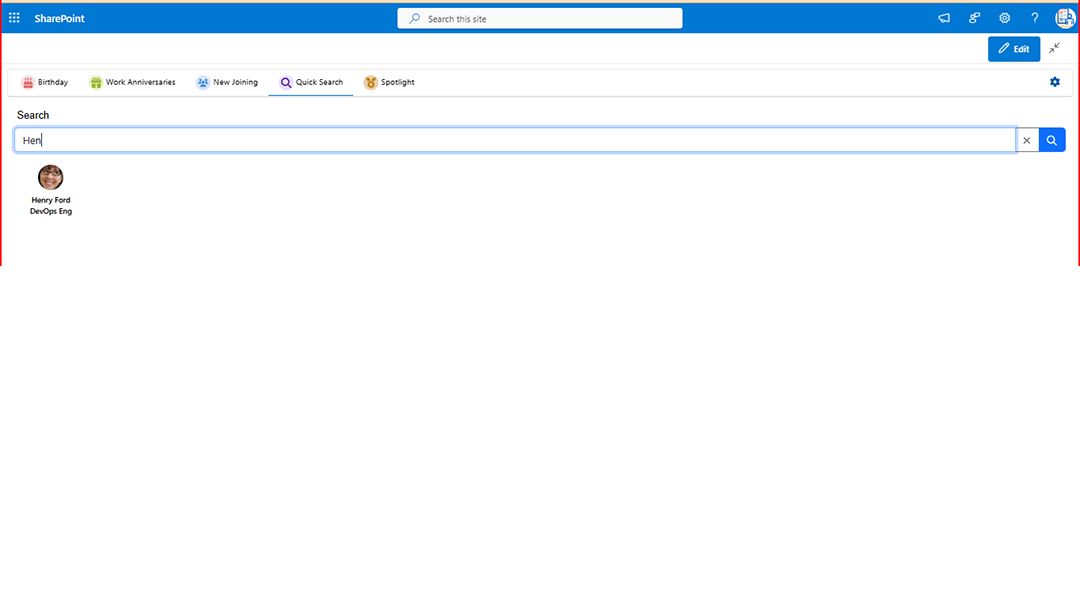
Task: Click Henry Ford's profile photo
Action: click(50, 177)
